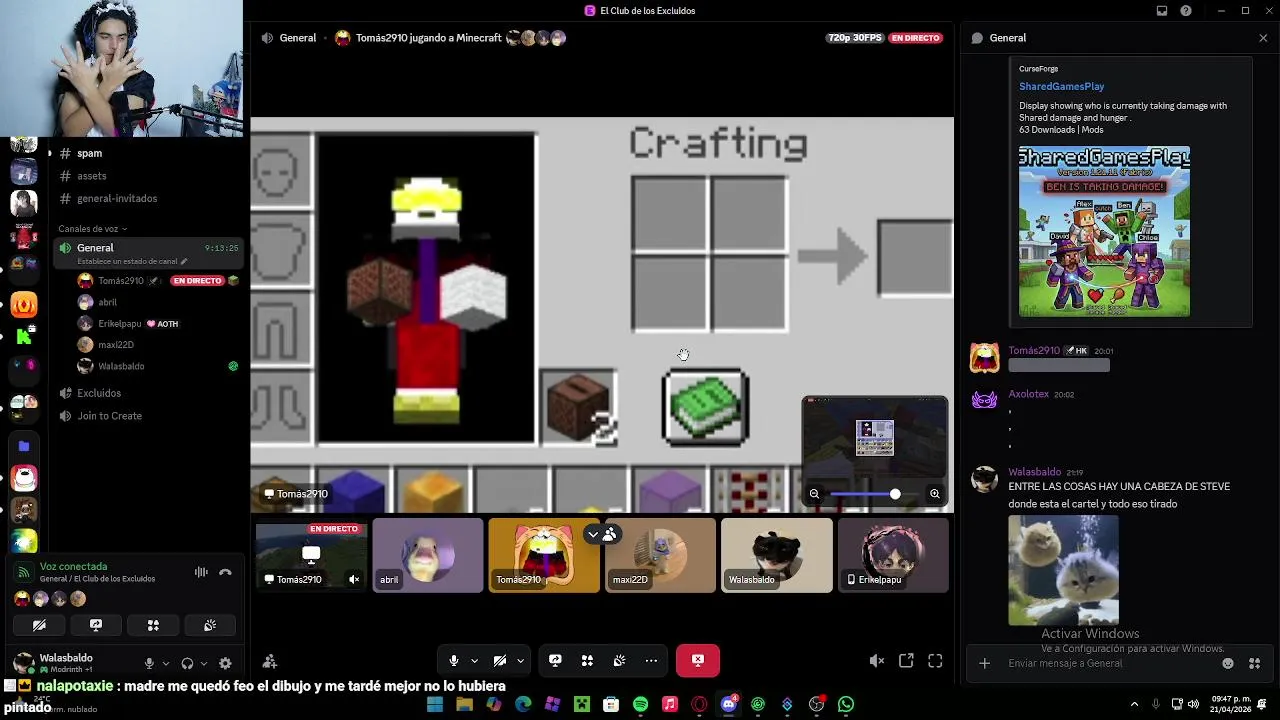1280x720 pixels.
Task: Select Tomás2910 live stream tile
Action: 311,555
